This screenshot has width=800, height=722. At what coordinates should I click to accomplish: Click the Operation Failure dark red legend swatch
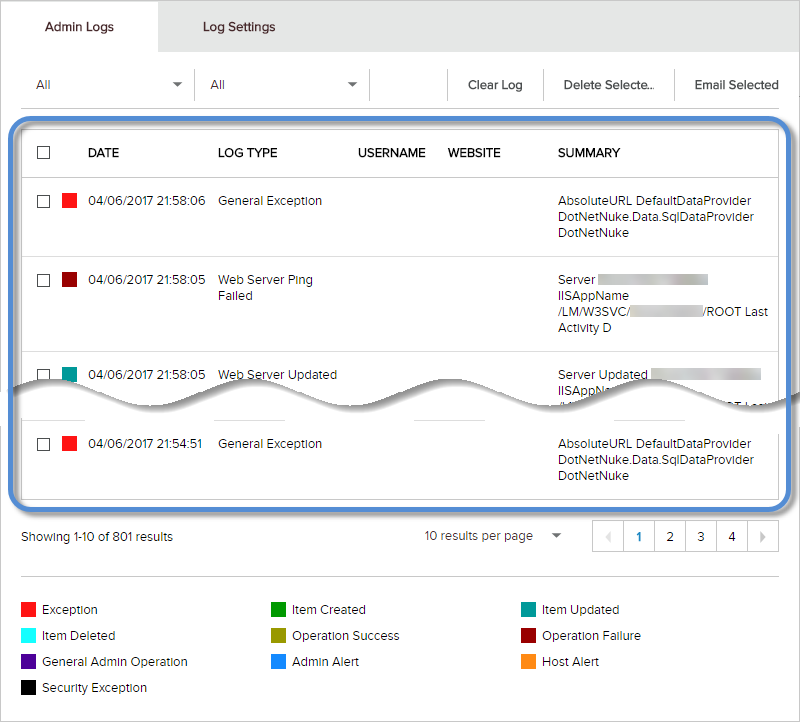529,635
